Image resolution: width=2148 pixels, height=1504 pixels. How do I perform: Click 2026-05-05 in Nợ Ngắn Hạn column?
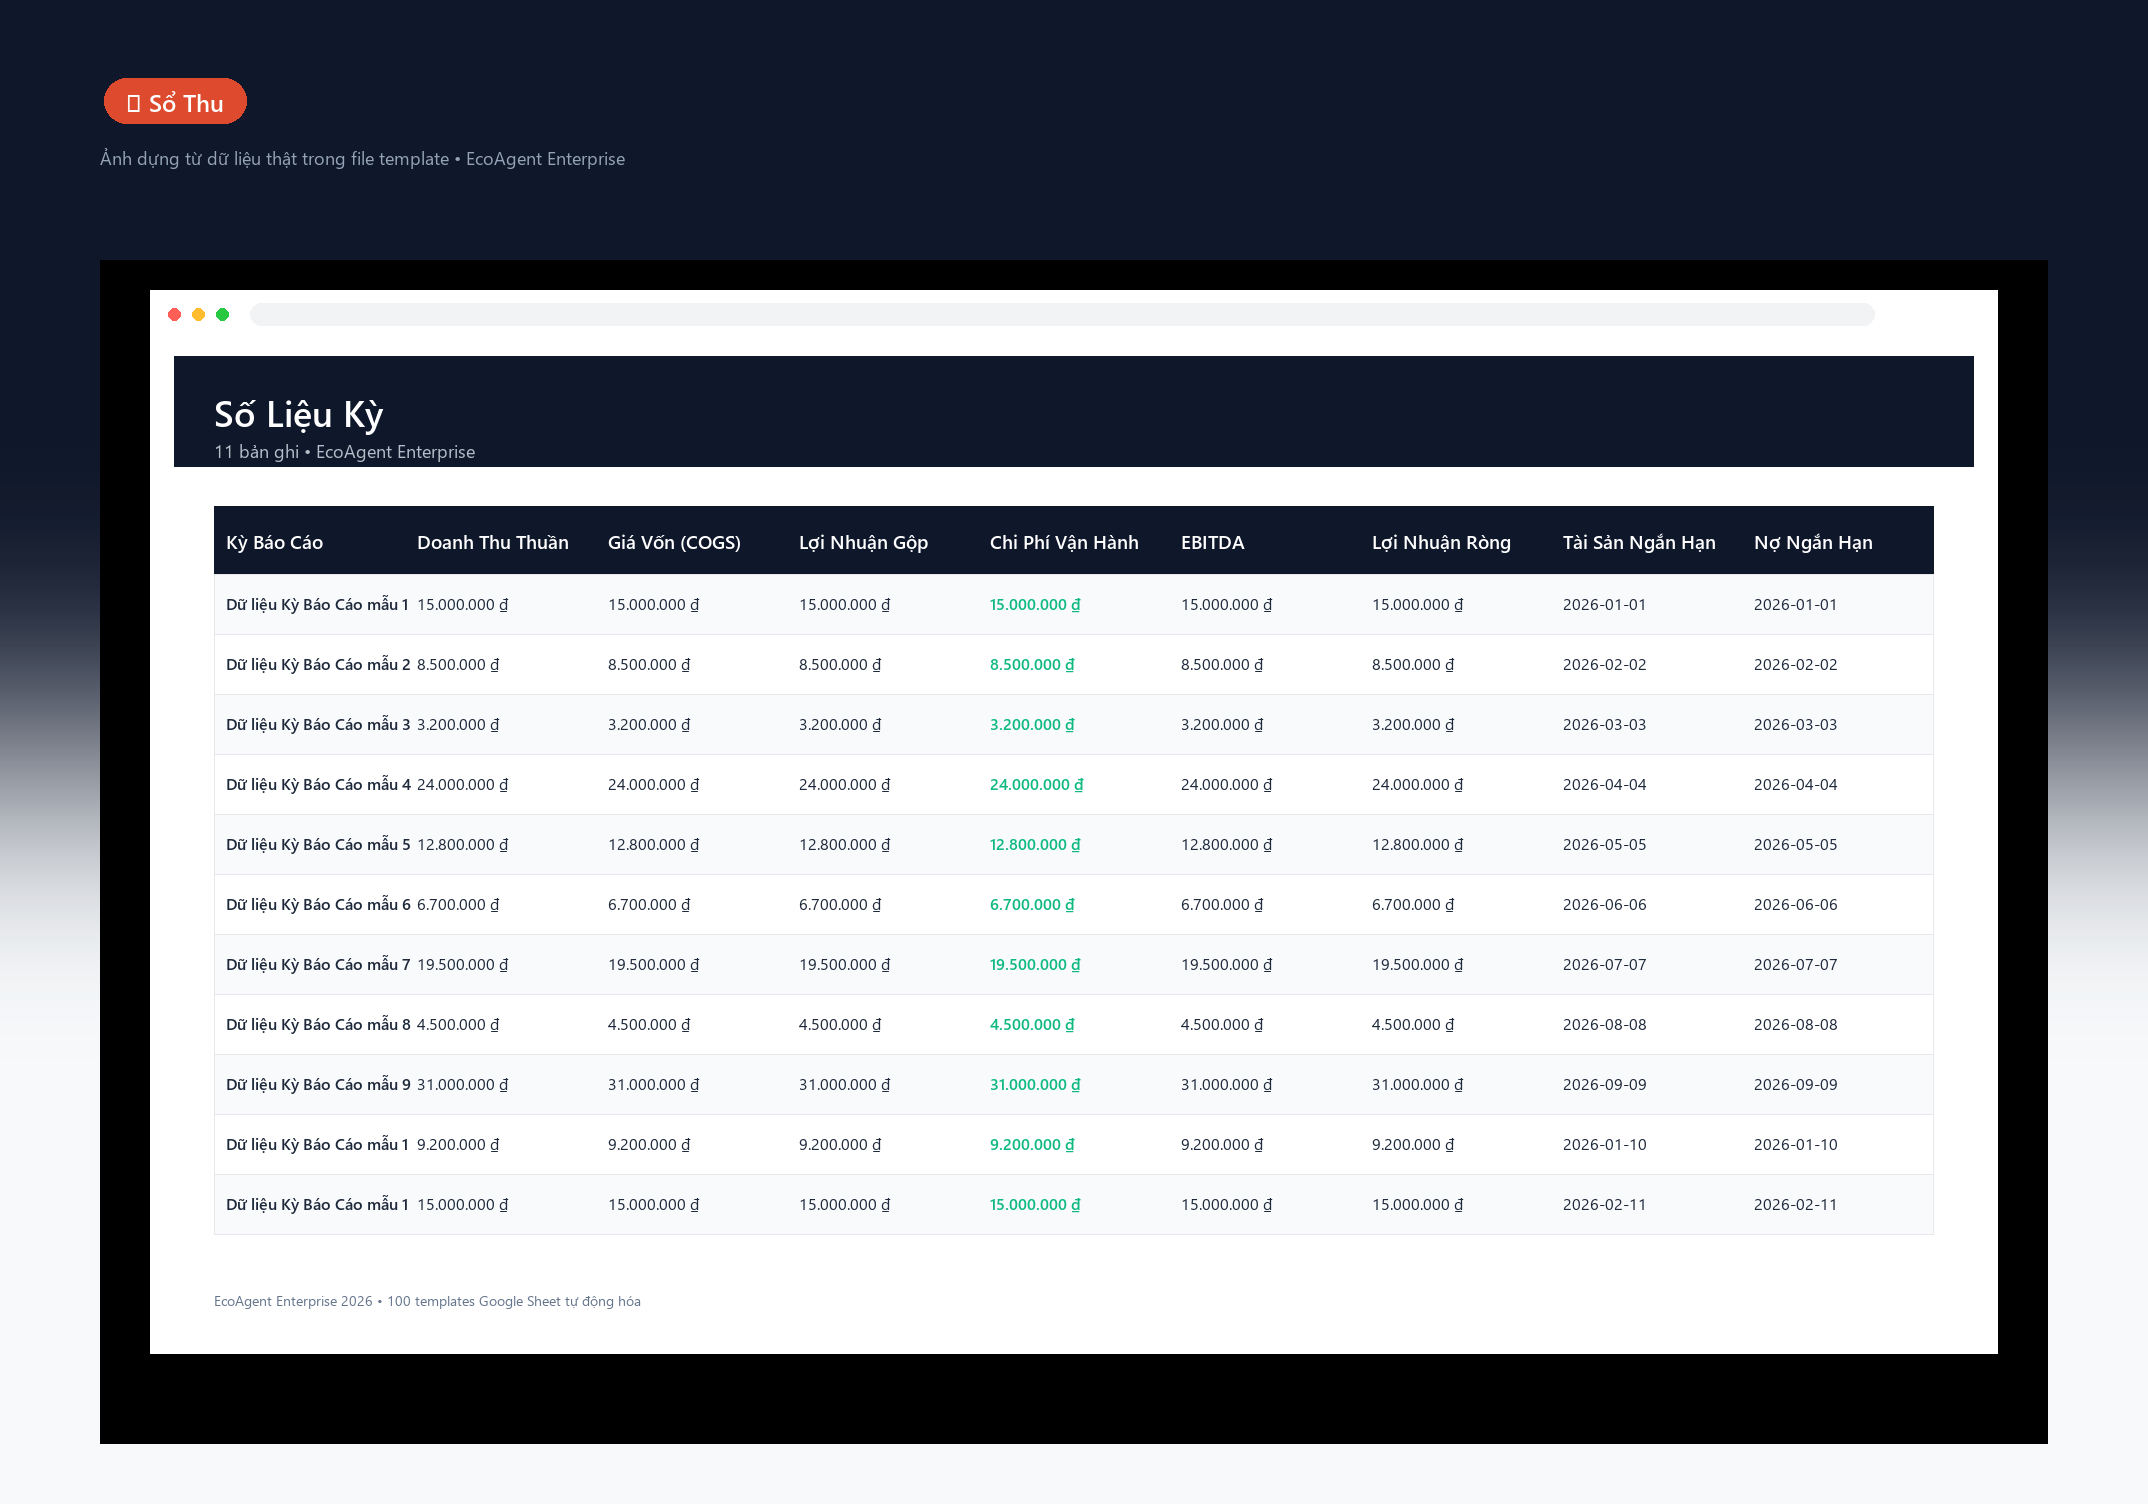[1795, 845]
